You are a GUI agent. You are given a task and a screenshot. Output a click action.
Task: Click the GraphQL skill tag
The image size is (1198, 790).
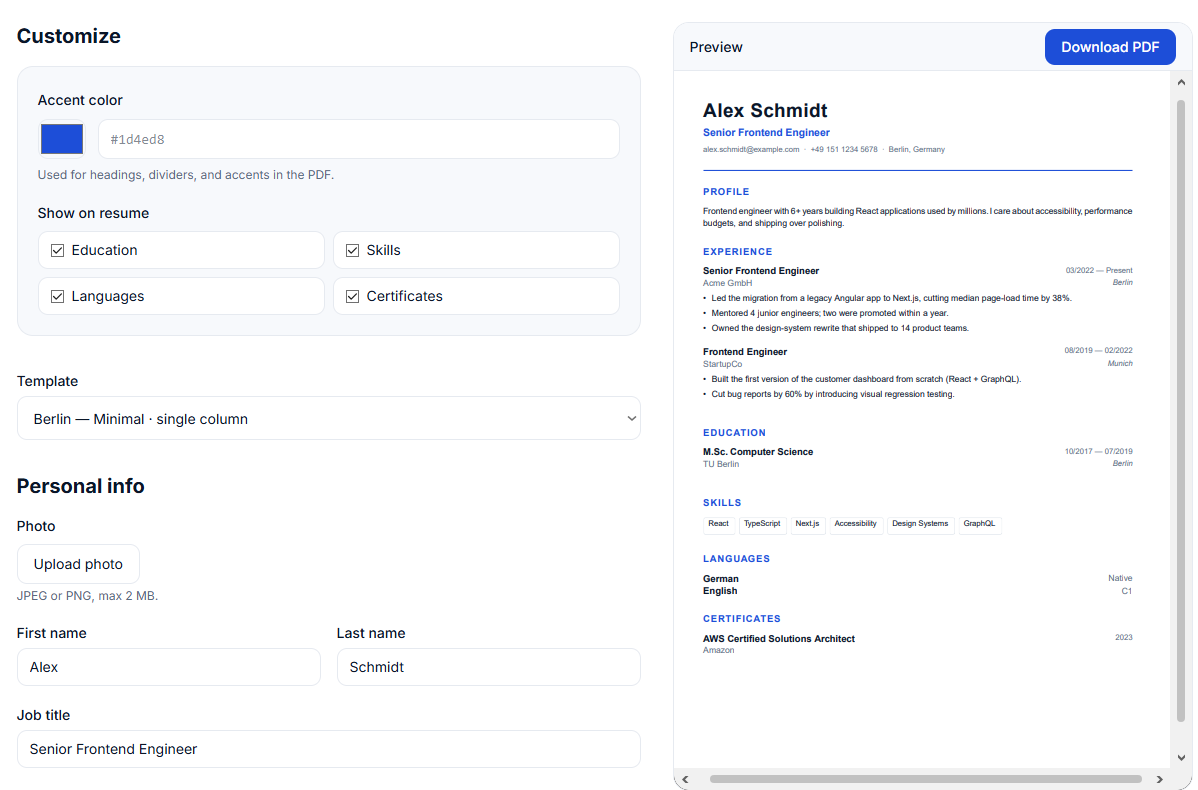(x=979, y=524)
